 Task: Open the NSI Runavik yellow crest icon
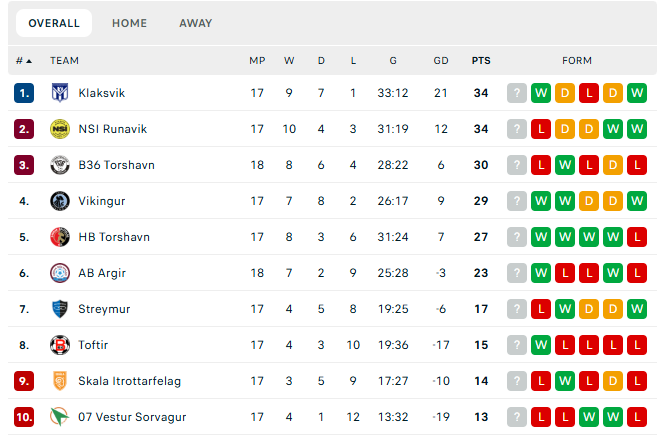(60, 129)
